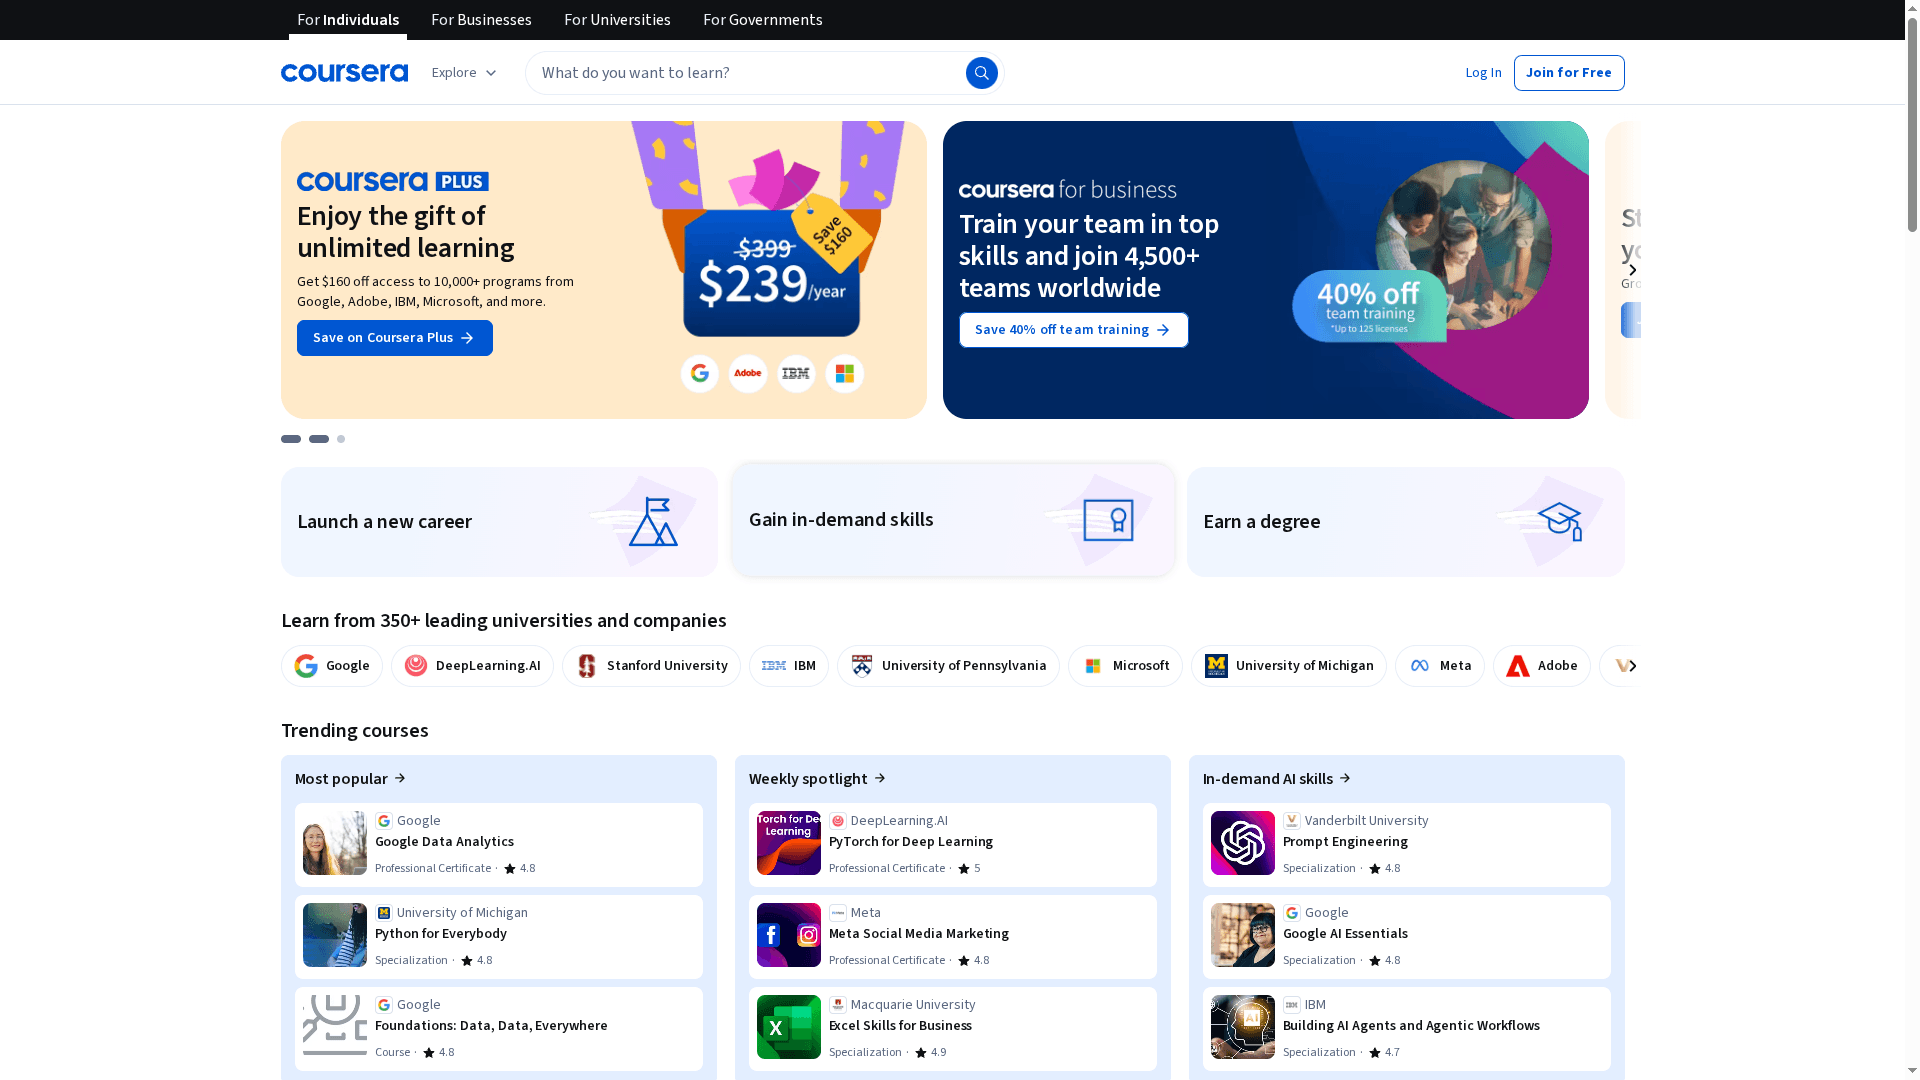Show more partner logos with the right arrow
The image size is (1920, 1080).
coord(1630,665)
